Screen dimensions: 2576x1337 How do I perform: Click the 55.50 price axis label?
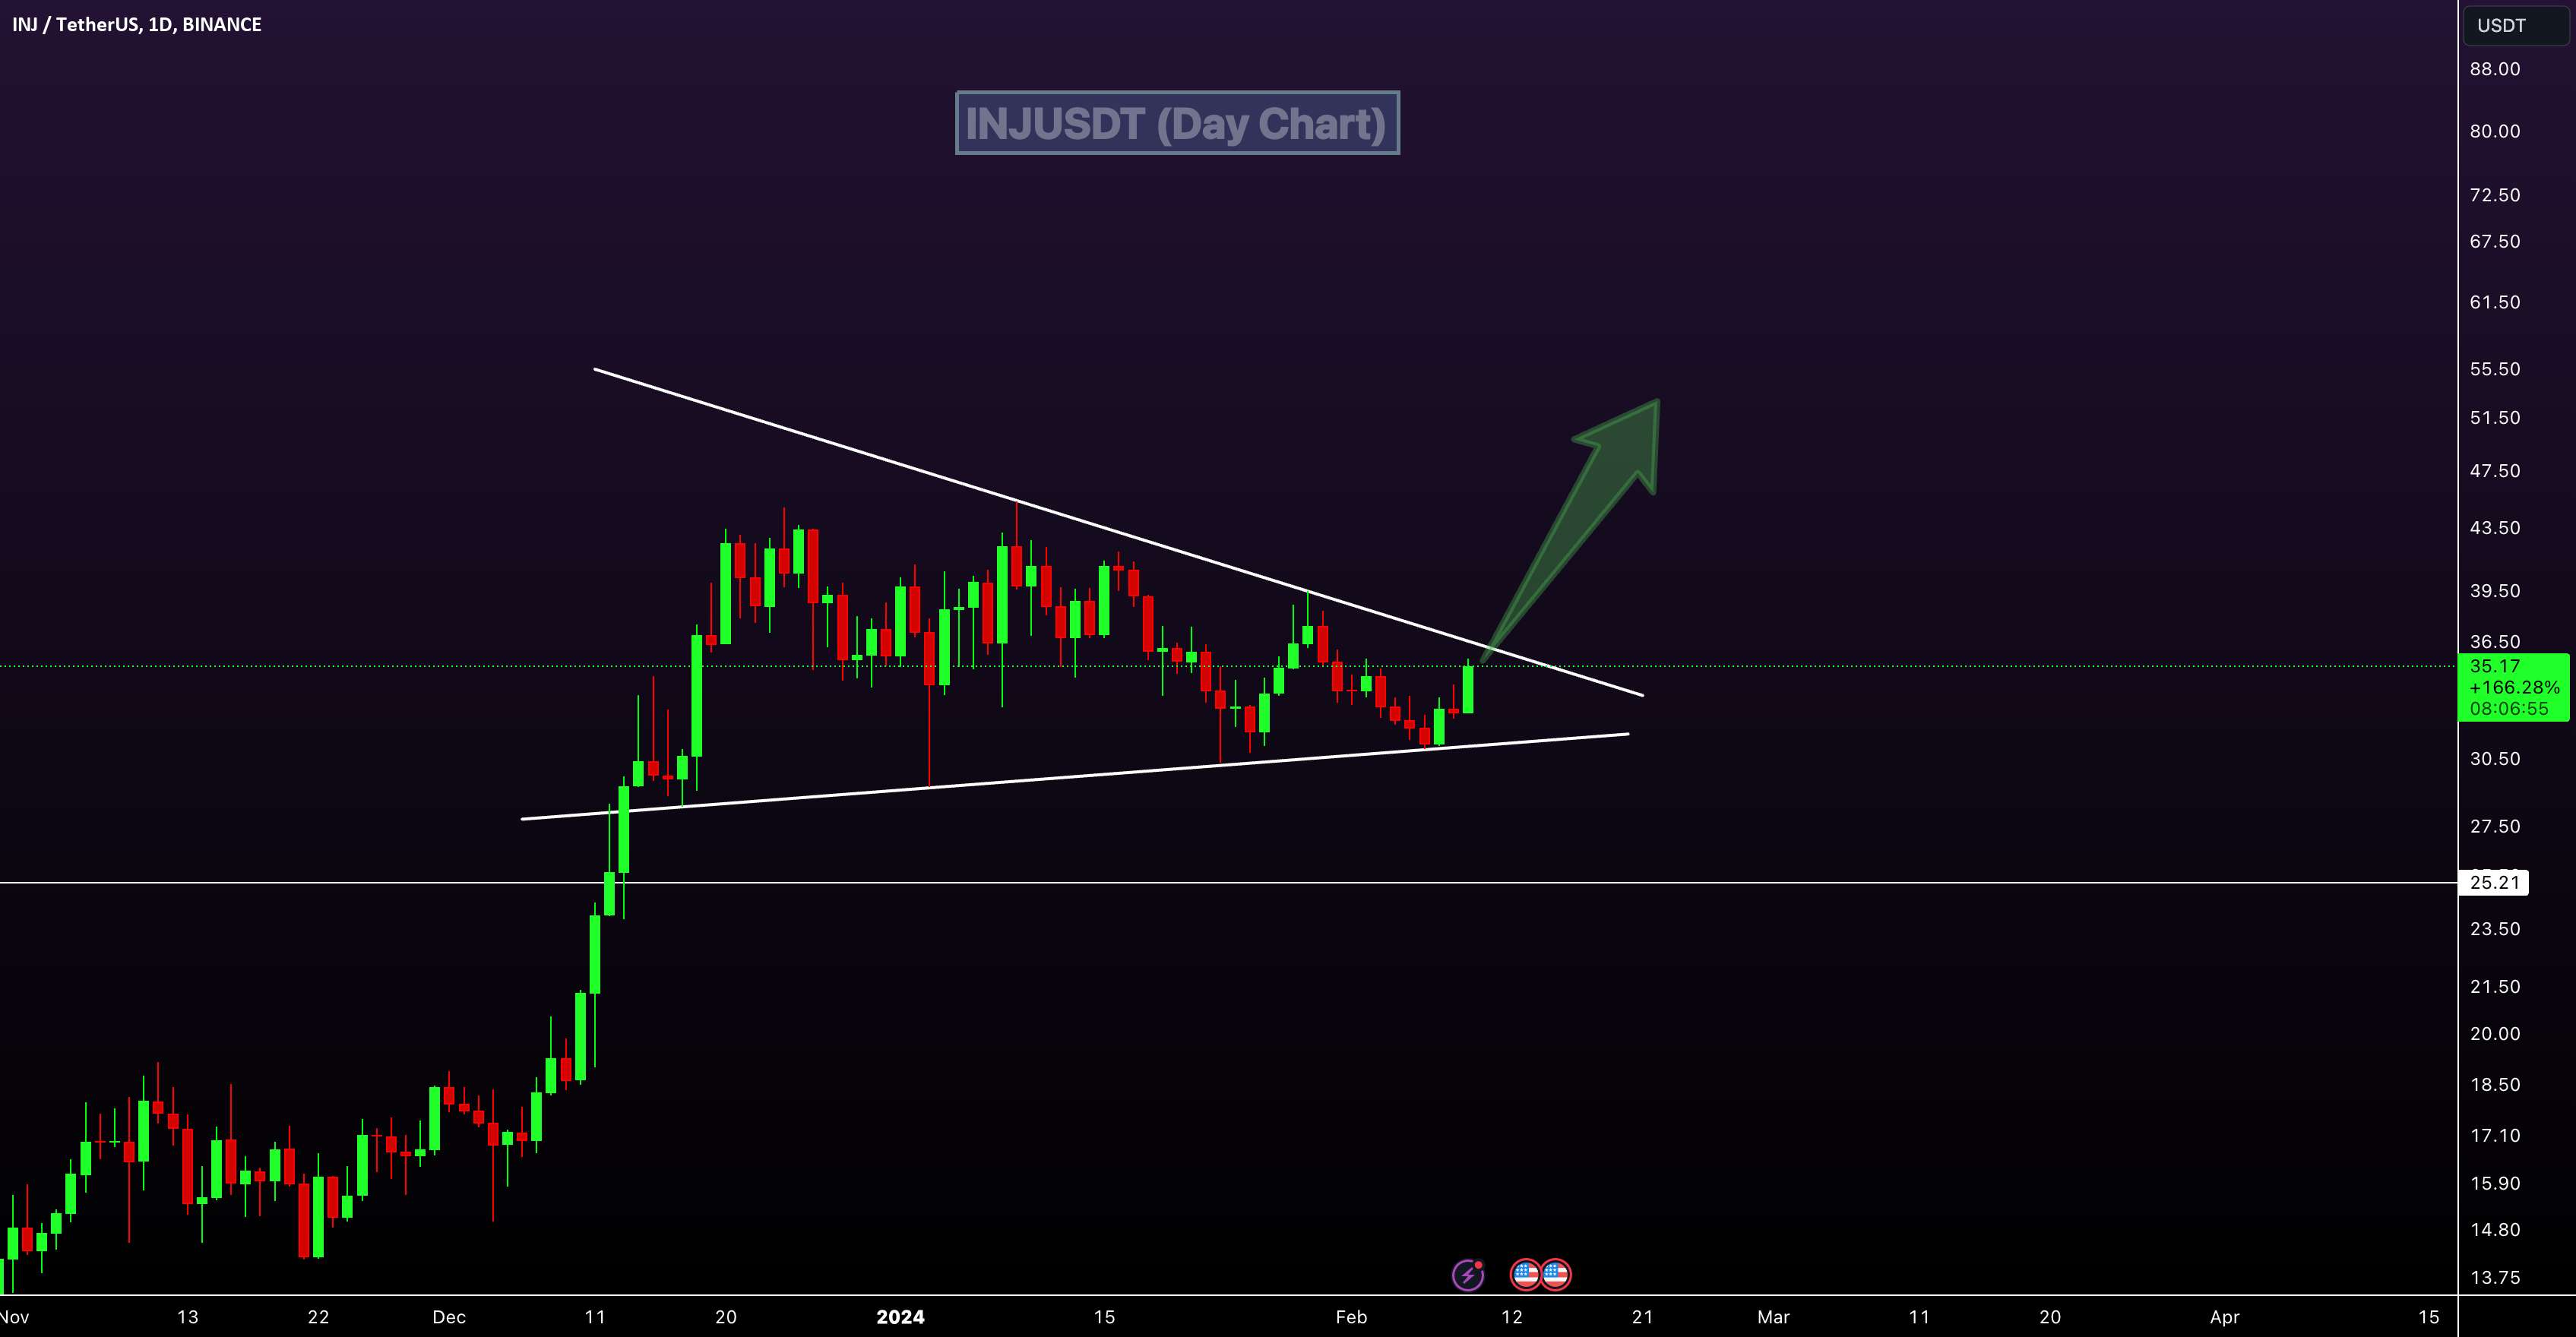[2494, 369]
